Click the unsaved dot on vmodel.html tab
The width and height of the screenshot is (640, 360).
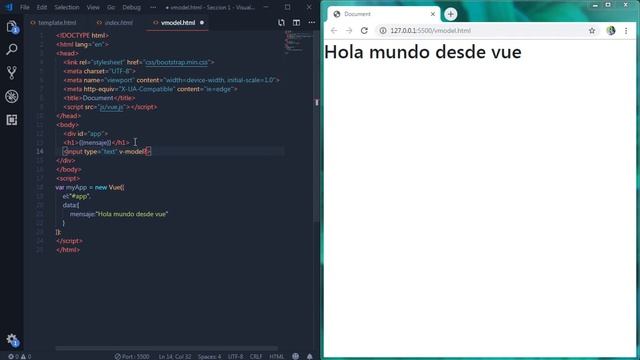(x=202, y=23)
